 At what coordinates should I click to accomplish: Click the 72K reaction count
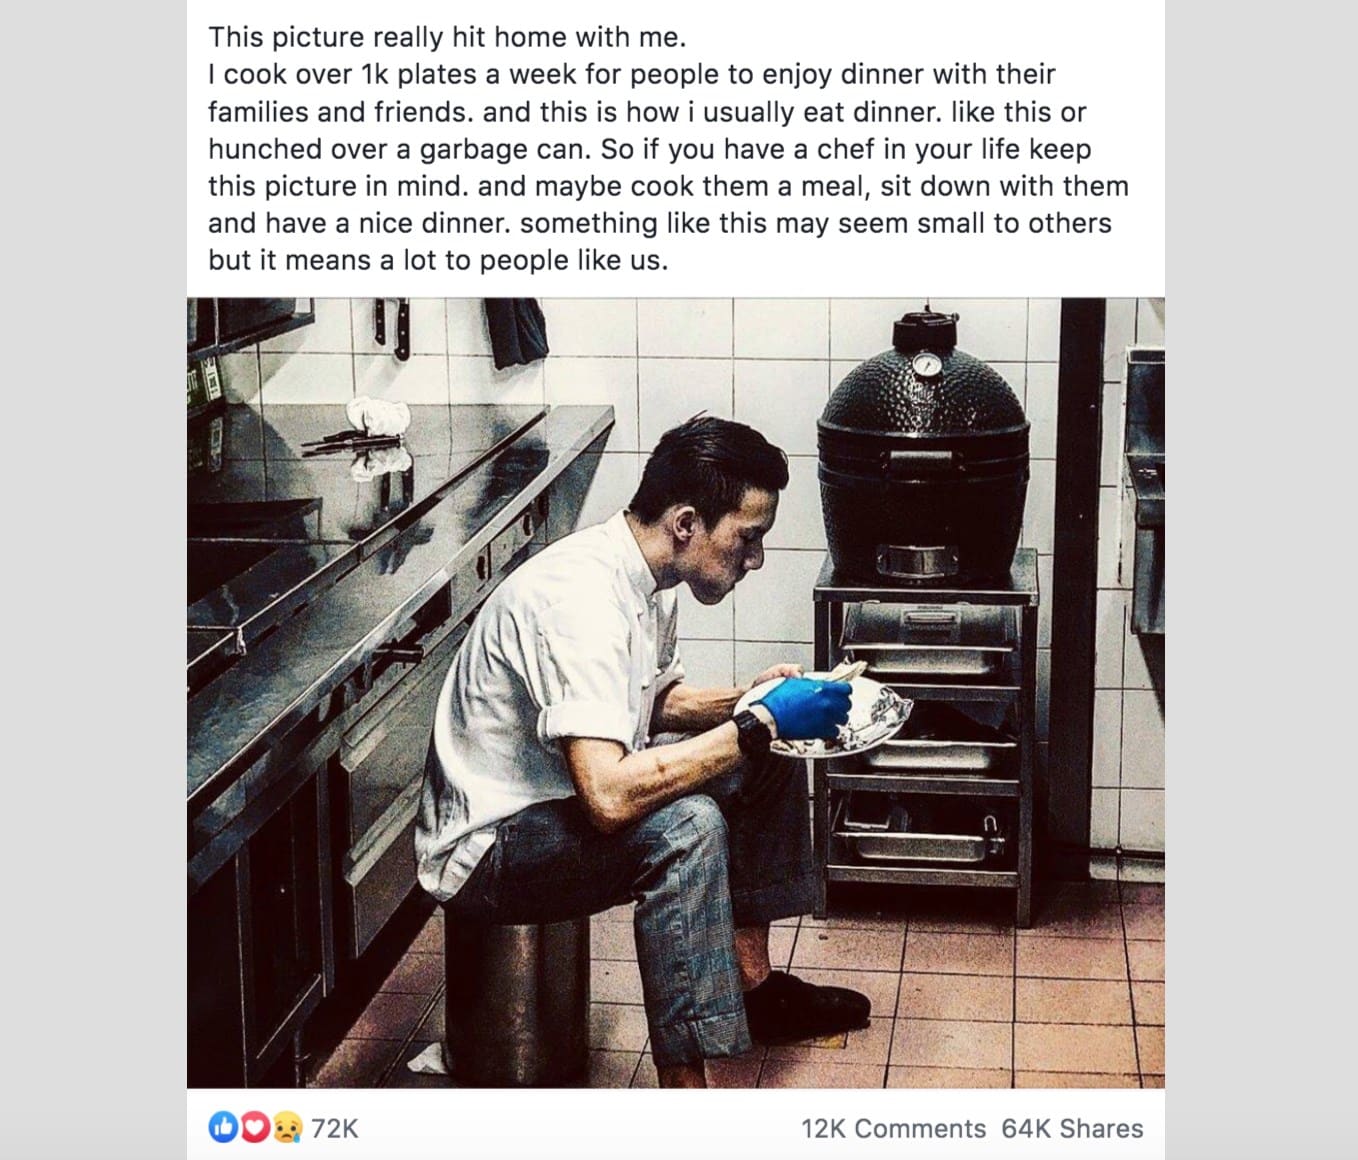tap(335, 1128)
